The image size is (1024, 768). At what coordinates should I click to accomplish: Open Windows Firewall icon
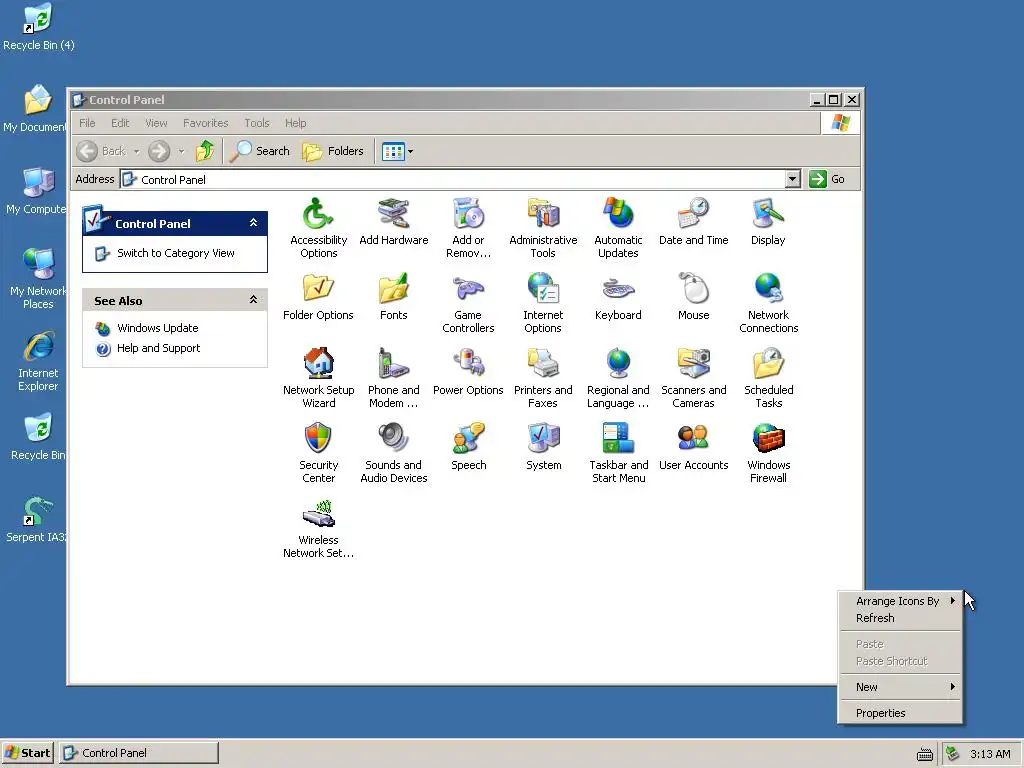(768, 453)
